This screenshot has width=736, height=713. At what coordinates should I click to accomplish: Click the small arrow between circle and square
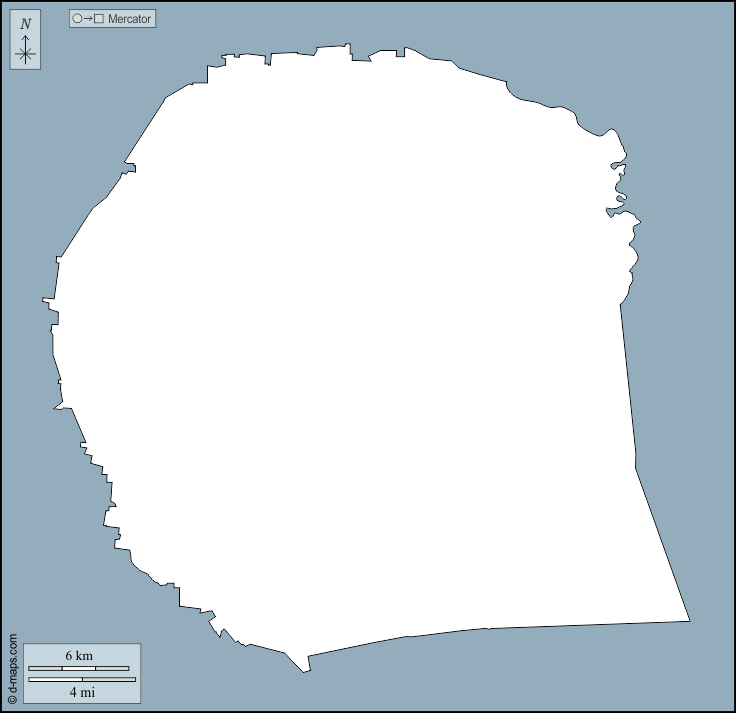click(x=88, y=19)
